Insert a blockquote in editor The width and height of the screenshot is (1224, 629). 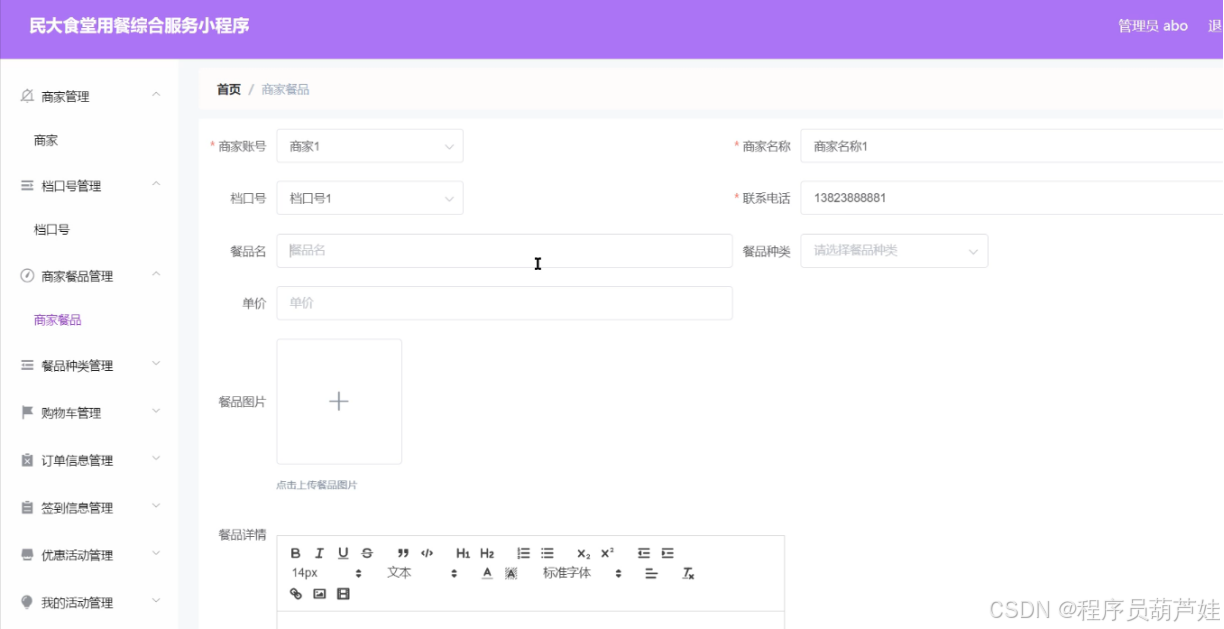[x=403, y=553]
